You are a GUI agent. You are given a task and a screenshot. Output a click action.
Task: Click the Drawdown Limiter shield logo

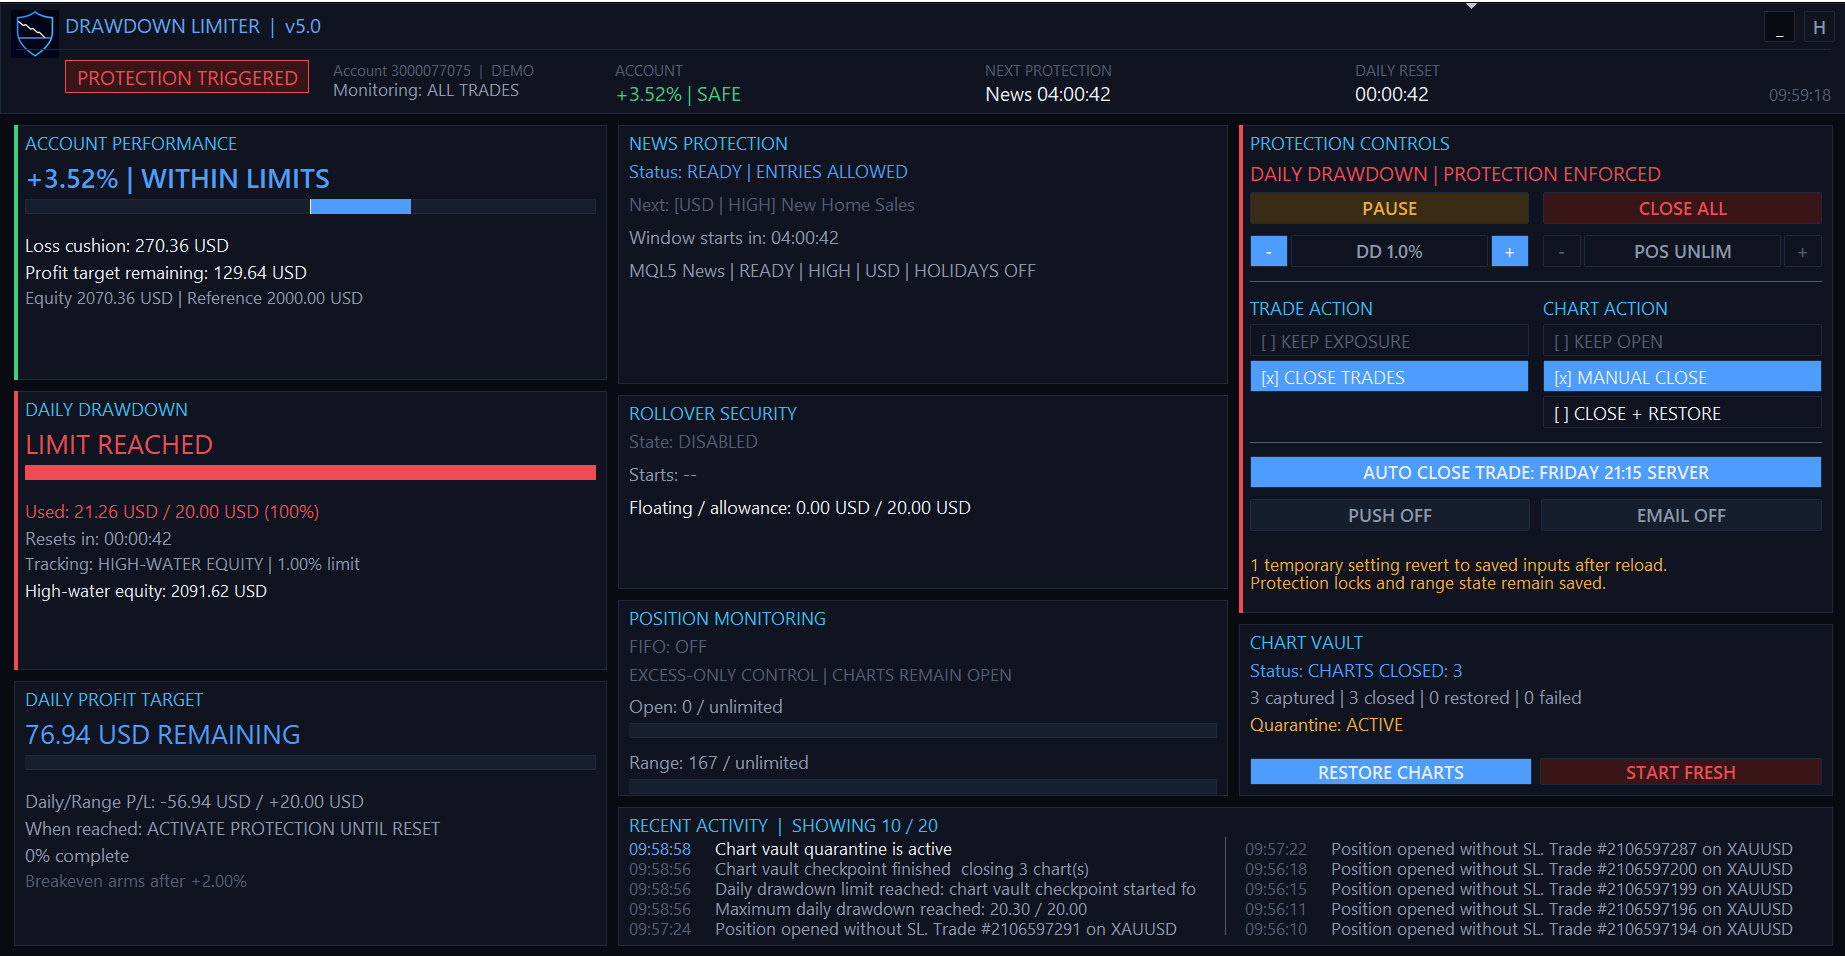coord(35,32)
